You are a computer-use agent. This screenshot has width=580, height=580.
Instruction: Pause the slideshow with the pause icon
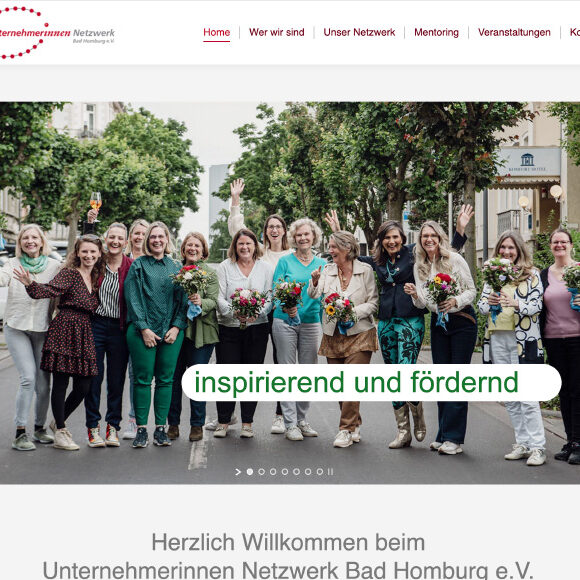coord(330,472)
